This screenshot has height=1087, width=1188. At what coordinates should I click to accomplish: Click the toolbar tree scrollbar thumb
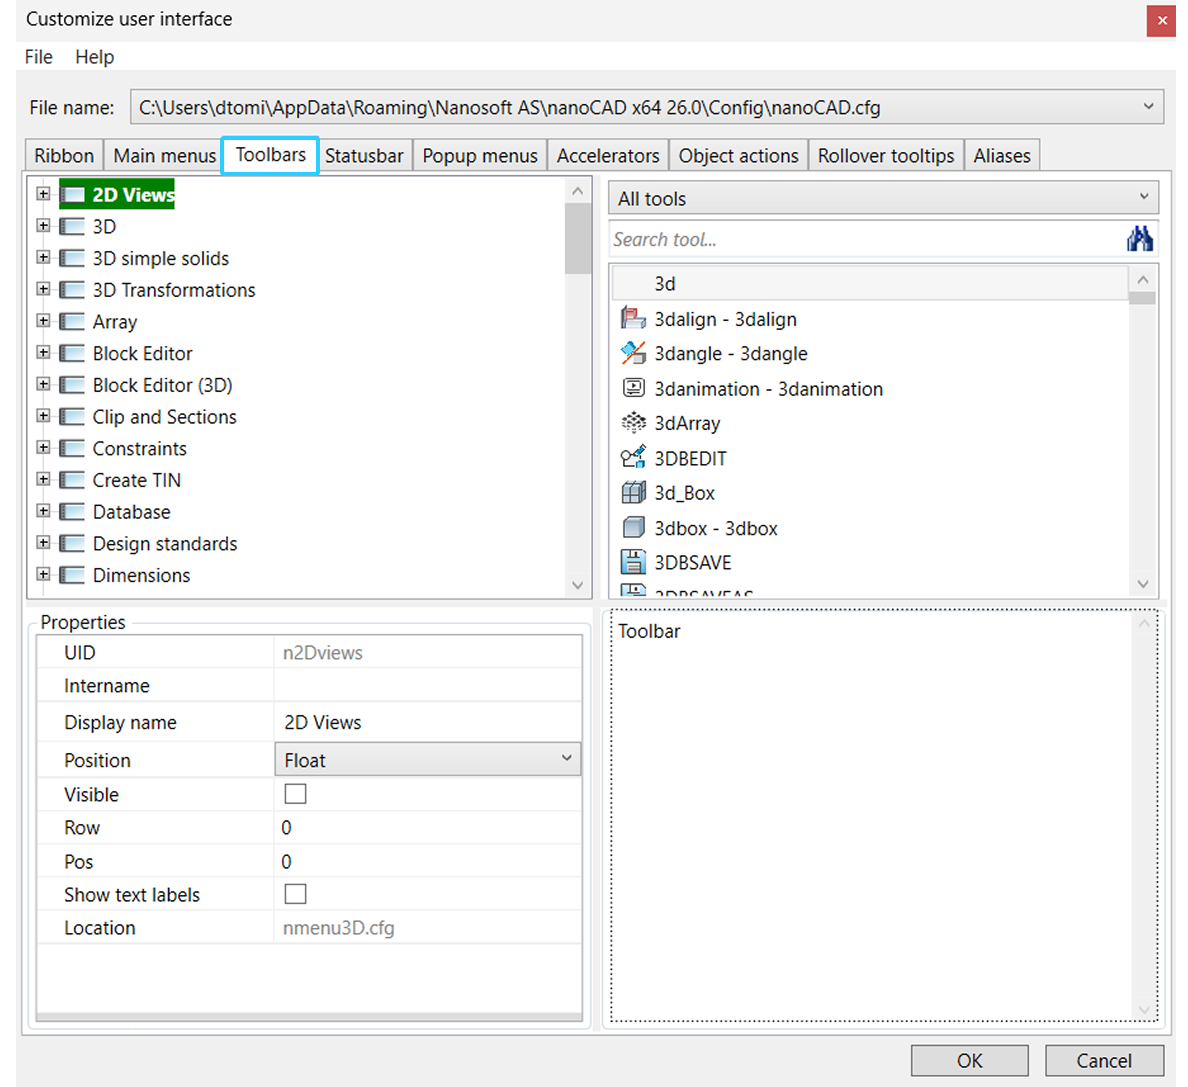578,238
